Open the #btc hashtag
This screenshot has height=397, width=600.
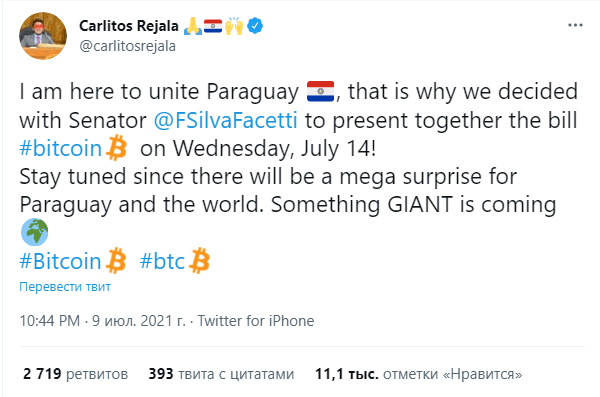tap(163, 261)
